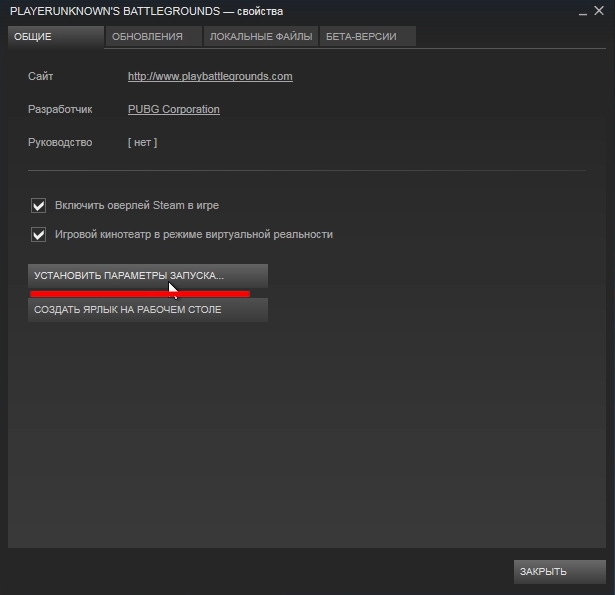Close the properties window with X
Image resolution: width=615 pixels, height=595 pixels.
[599, 11]
